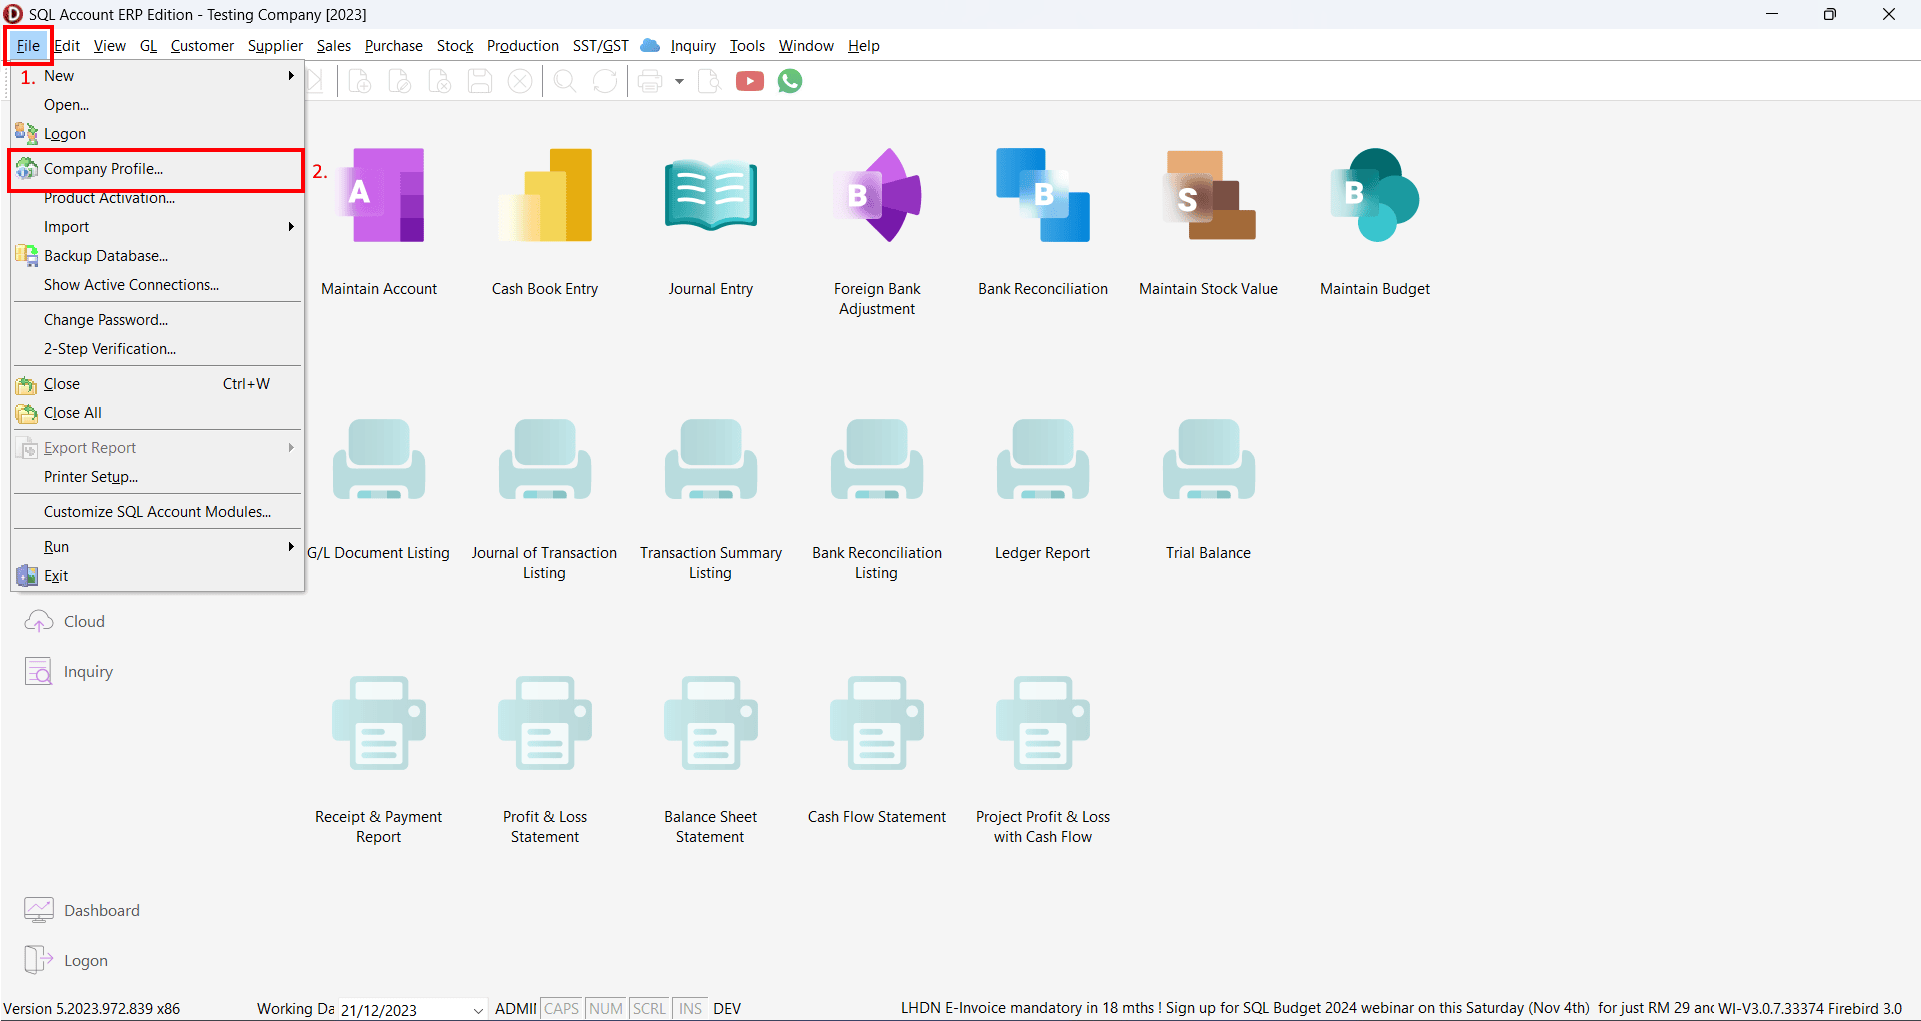The image size is (1921, 1021).
Task: Open Balance Sheet Statement report
Action: (x=710, y=726)
